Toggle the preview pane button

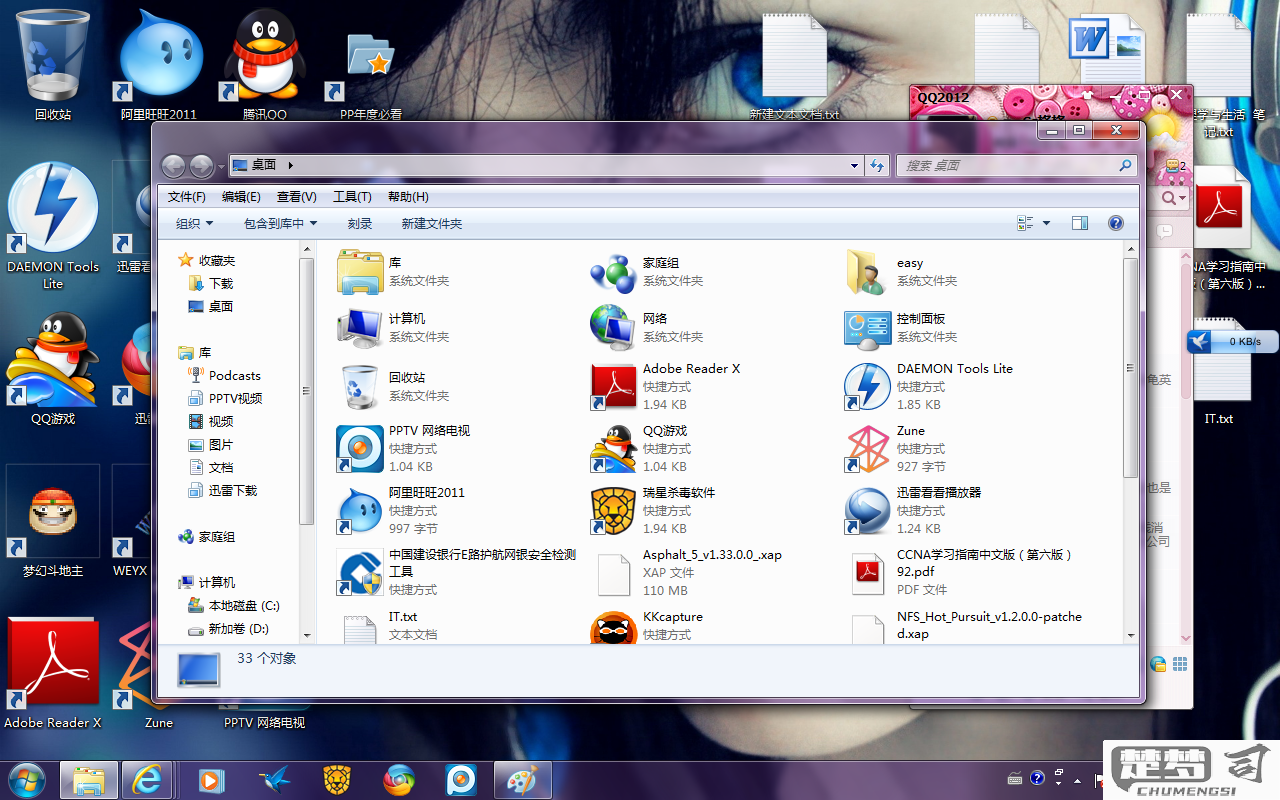pos(1080,223)
